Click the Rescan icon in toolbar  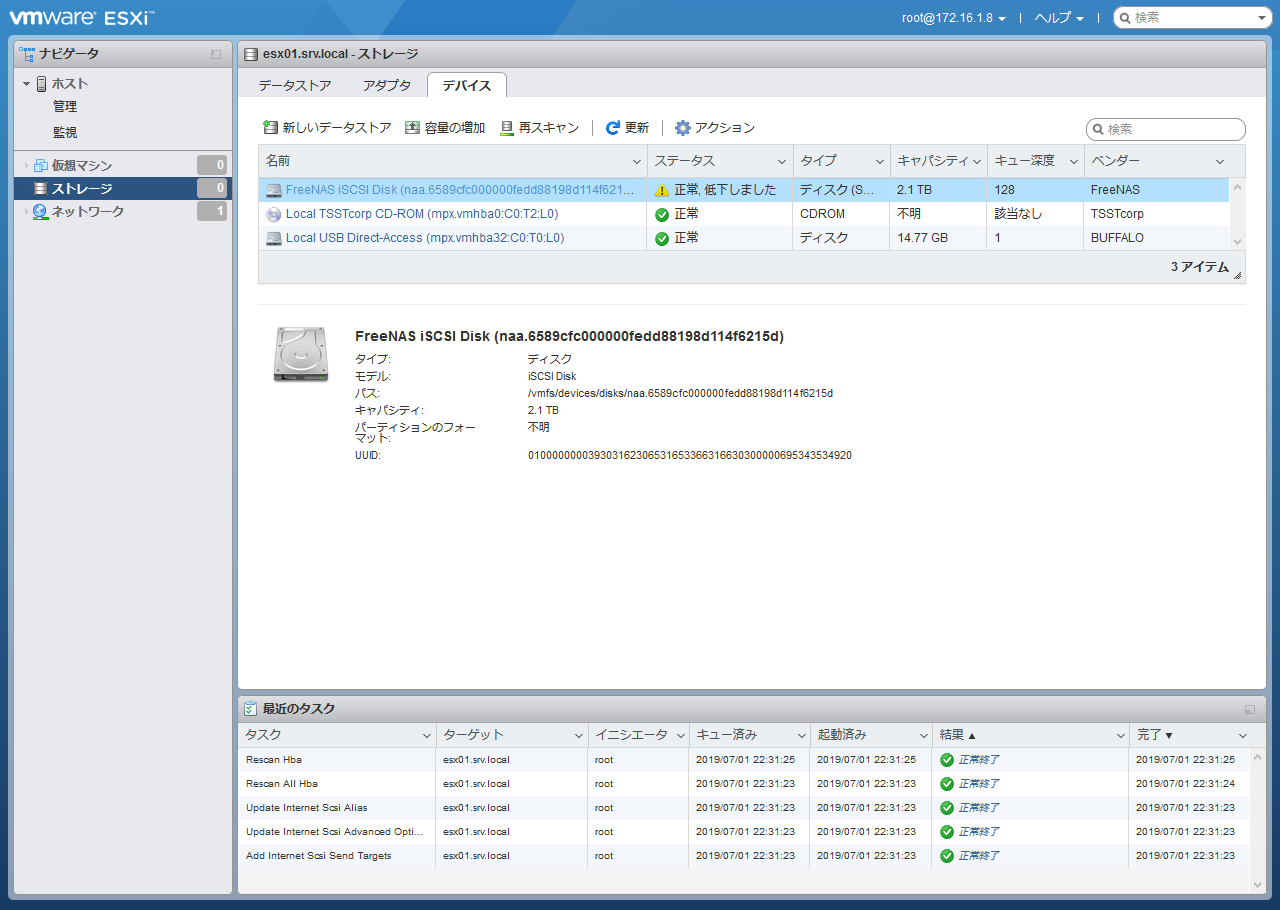(x=507, y=128)
